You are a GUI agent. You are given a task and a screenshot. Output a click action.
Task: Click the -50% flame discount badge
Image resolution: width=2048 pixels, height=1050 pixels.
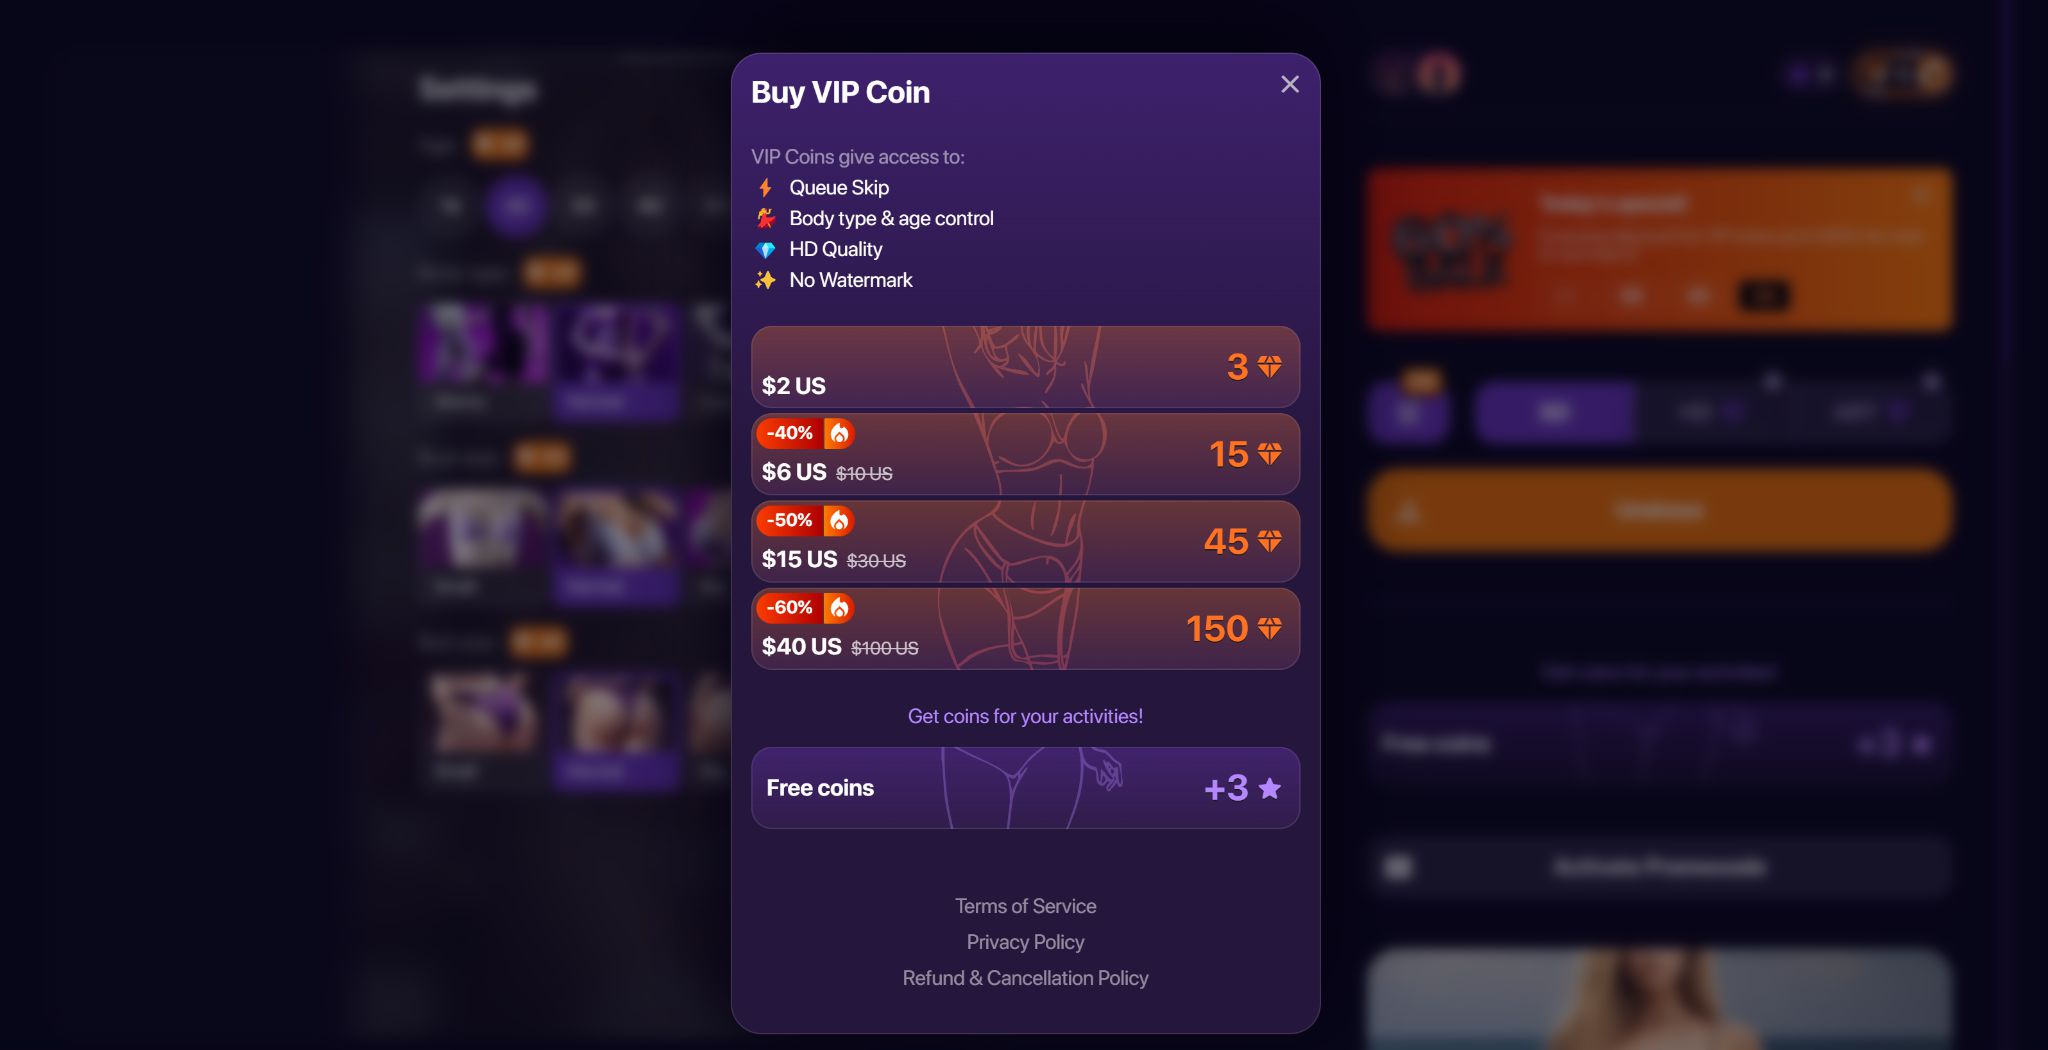(x=805, y=520)
